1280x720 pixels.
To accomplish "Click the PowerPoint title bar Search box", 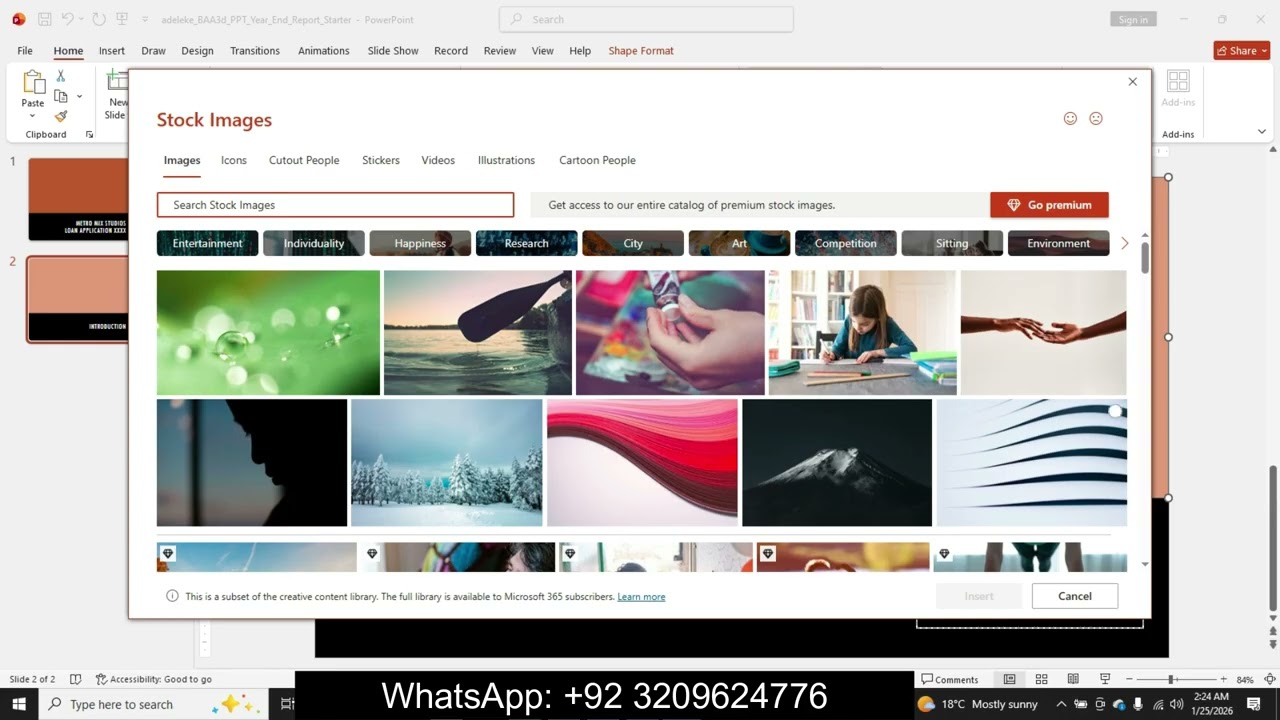I will coord(646,19).
